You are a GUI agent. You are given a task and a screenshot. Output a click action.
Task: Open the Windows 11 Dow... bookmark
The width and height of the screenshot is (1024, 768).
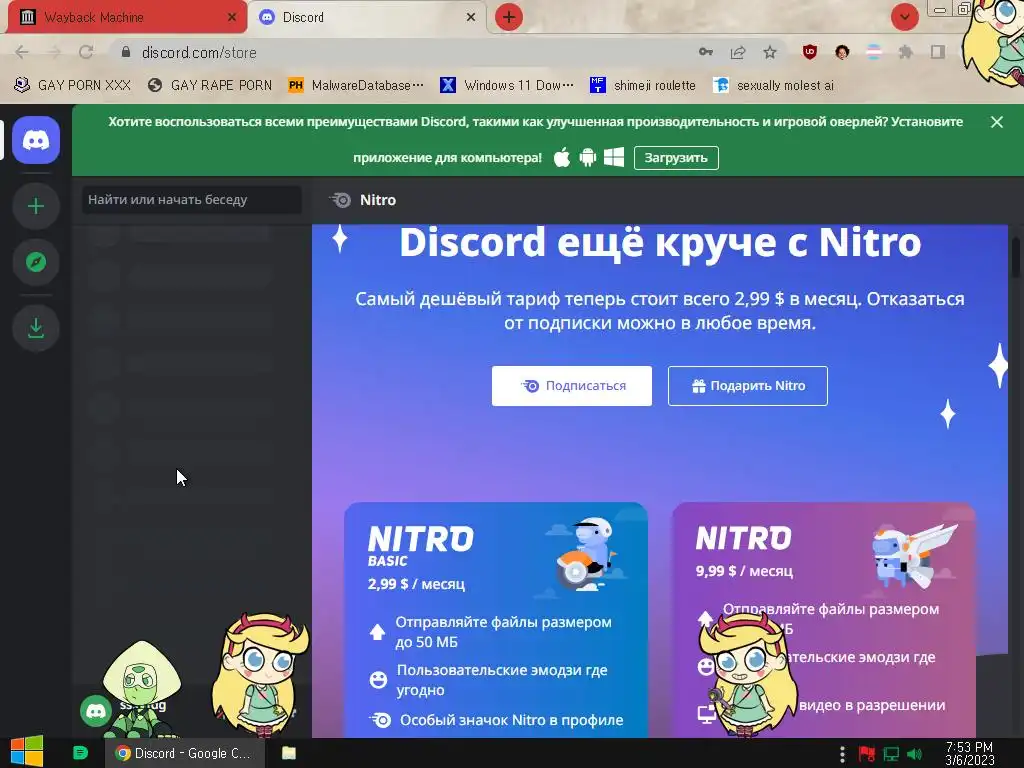tap(506, 85)
